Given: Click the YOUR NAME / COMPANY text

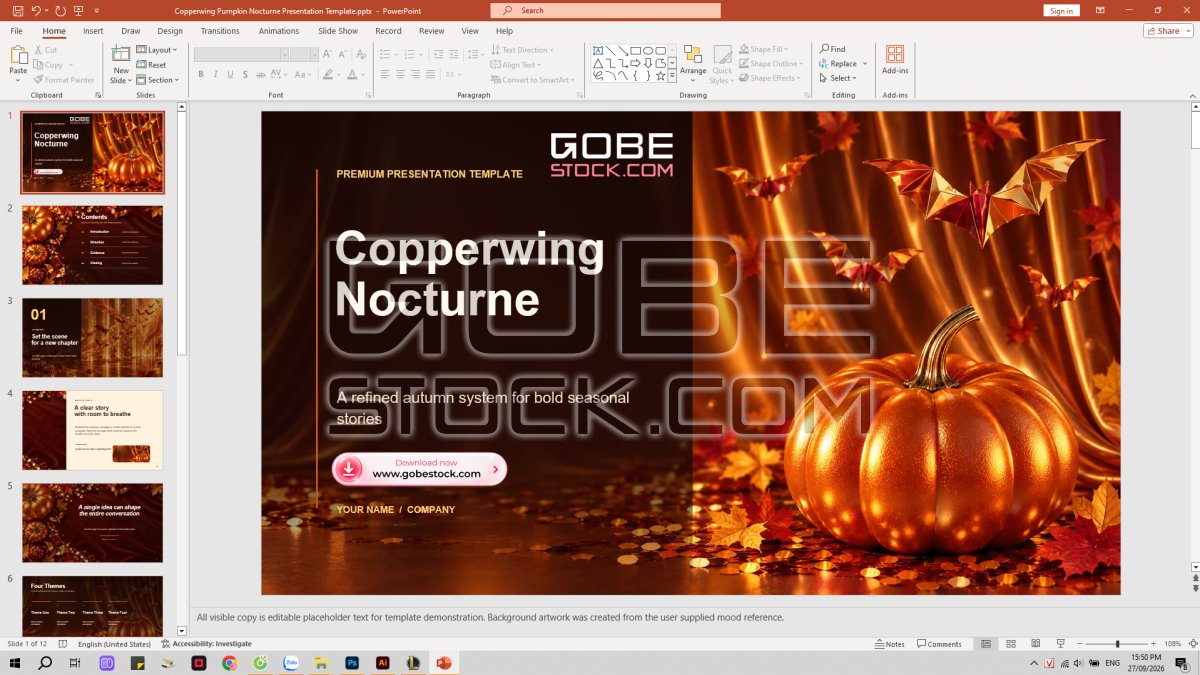Looking at the screenshot, I should (395, 510).
